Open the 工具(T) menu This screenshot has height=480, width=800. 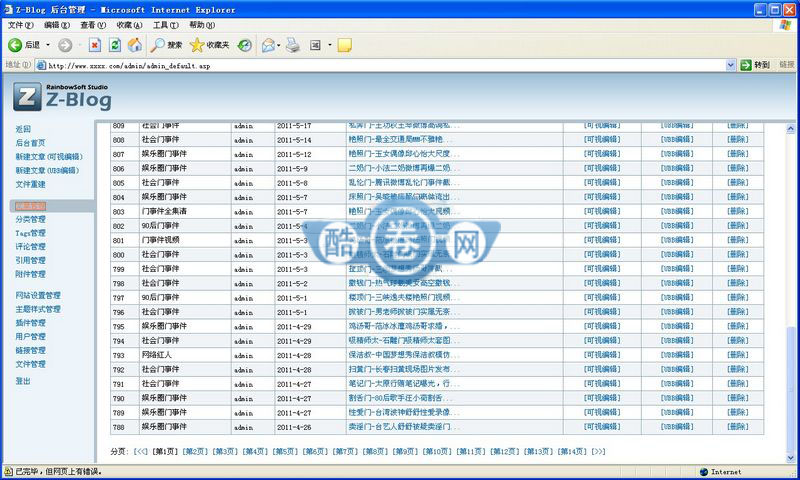click(166, 24)
